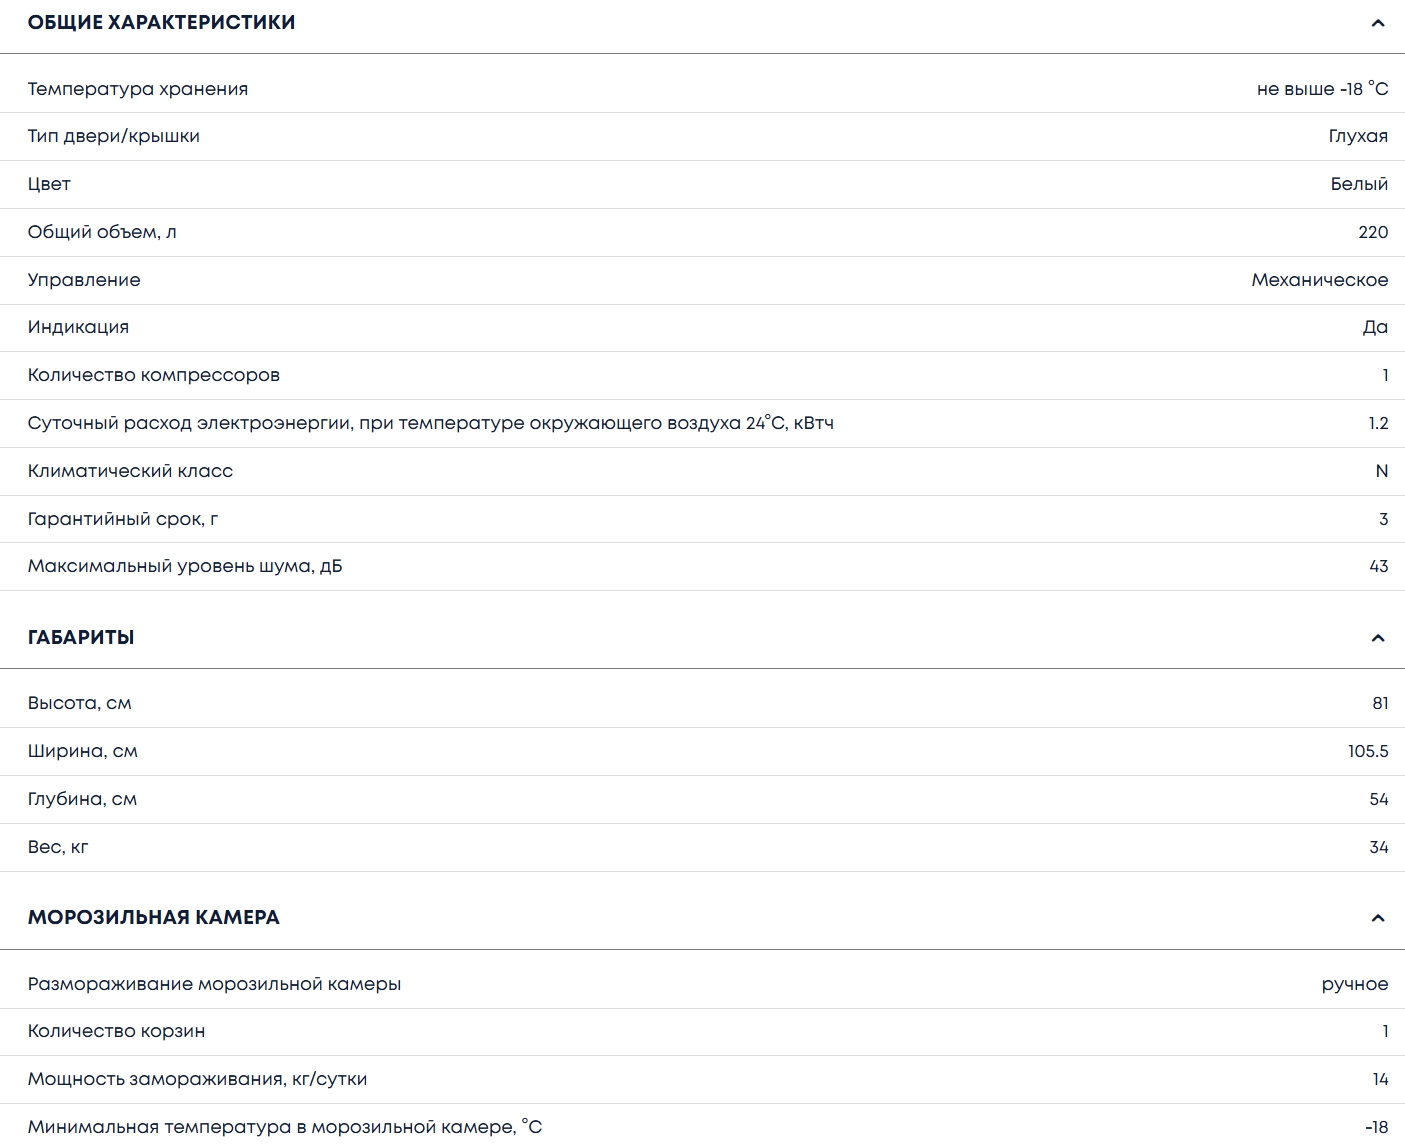Click the Климатический класс label

pos(130,471)
